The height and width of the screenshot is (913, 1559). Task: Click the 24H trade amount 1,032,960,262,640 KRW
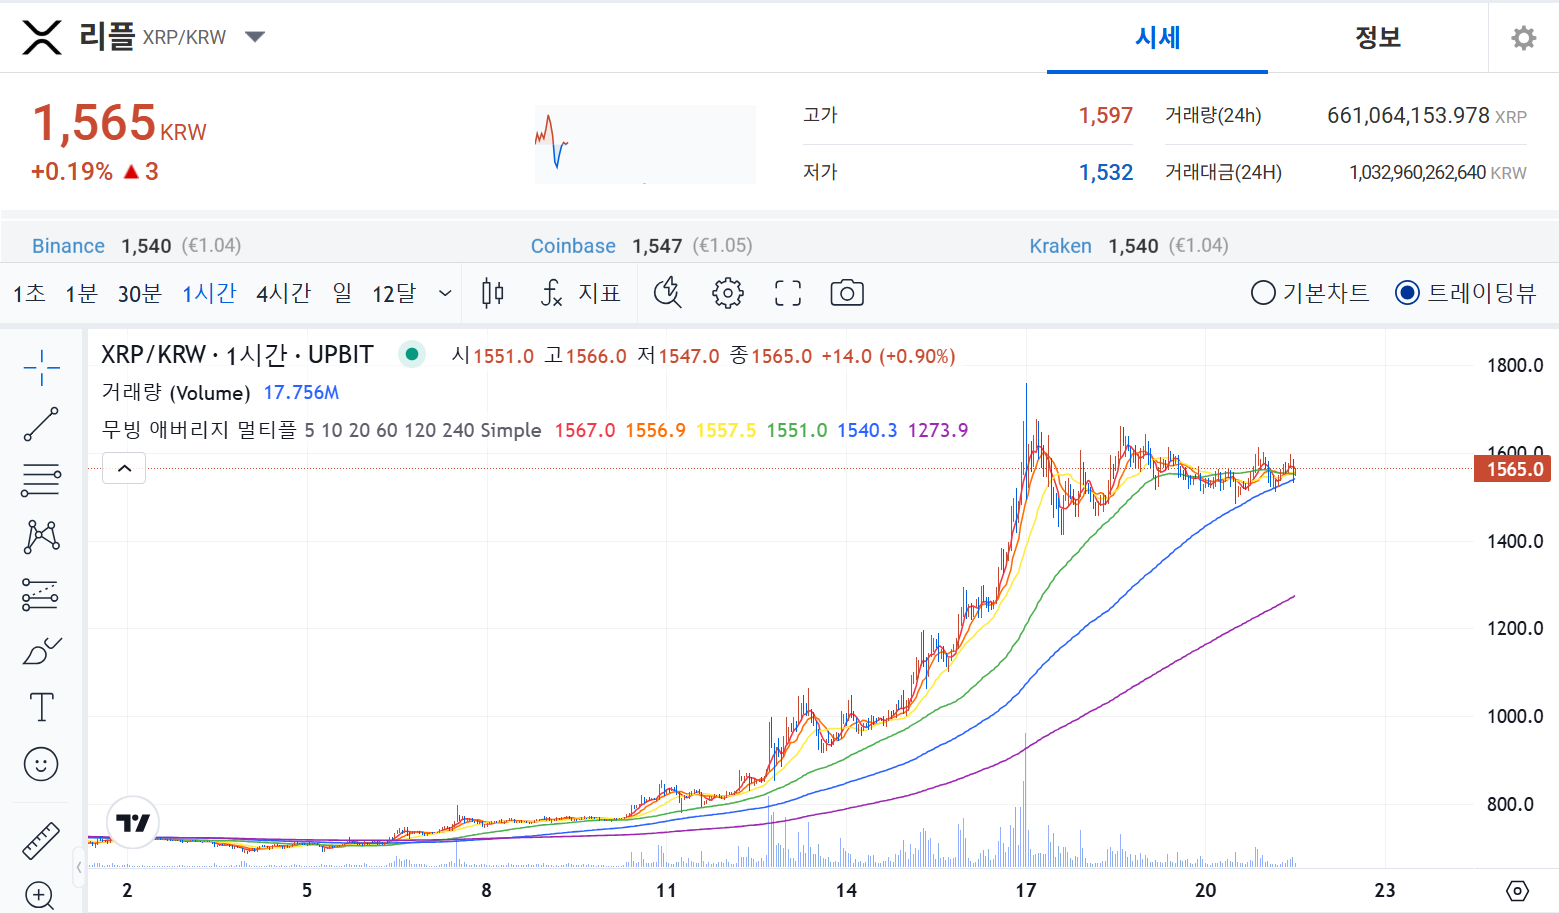click(1437, 173)
